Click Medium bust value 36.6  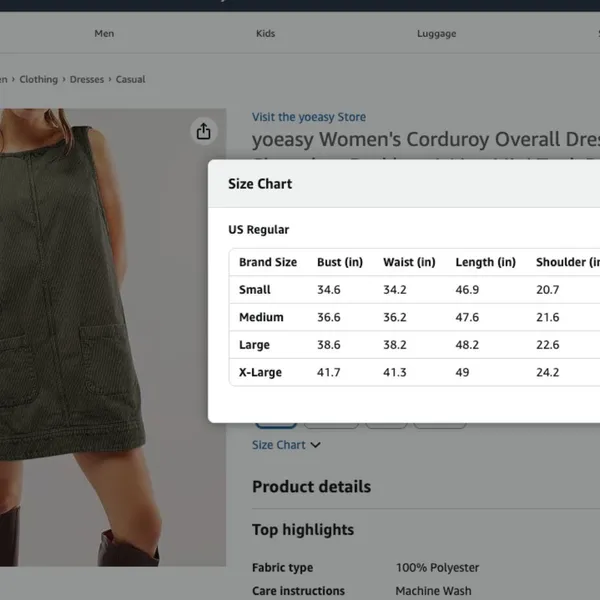tap(329, 317)
